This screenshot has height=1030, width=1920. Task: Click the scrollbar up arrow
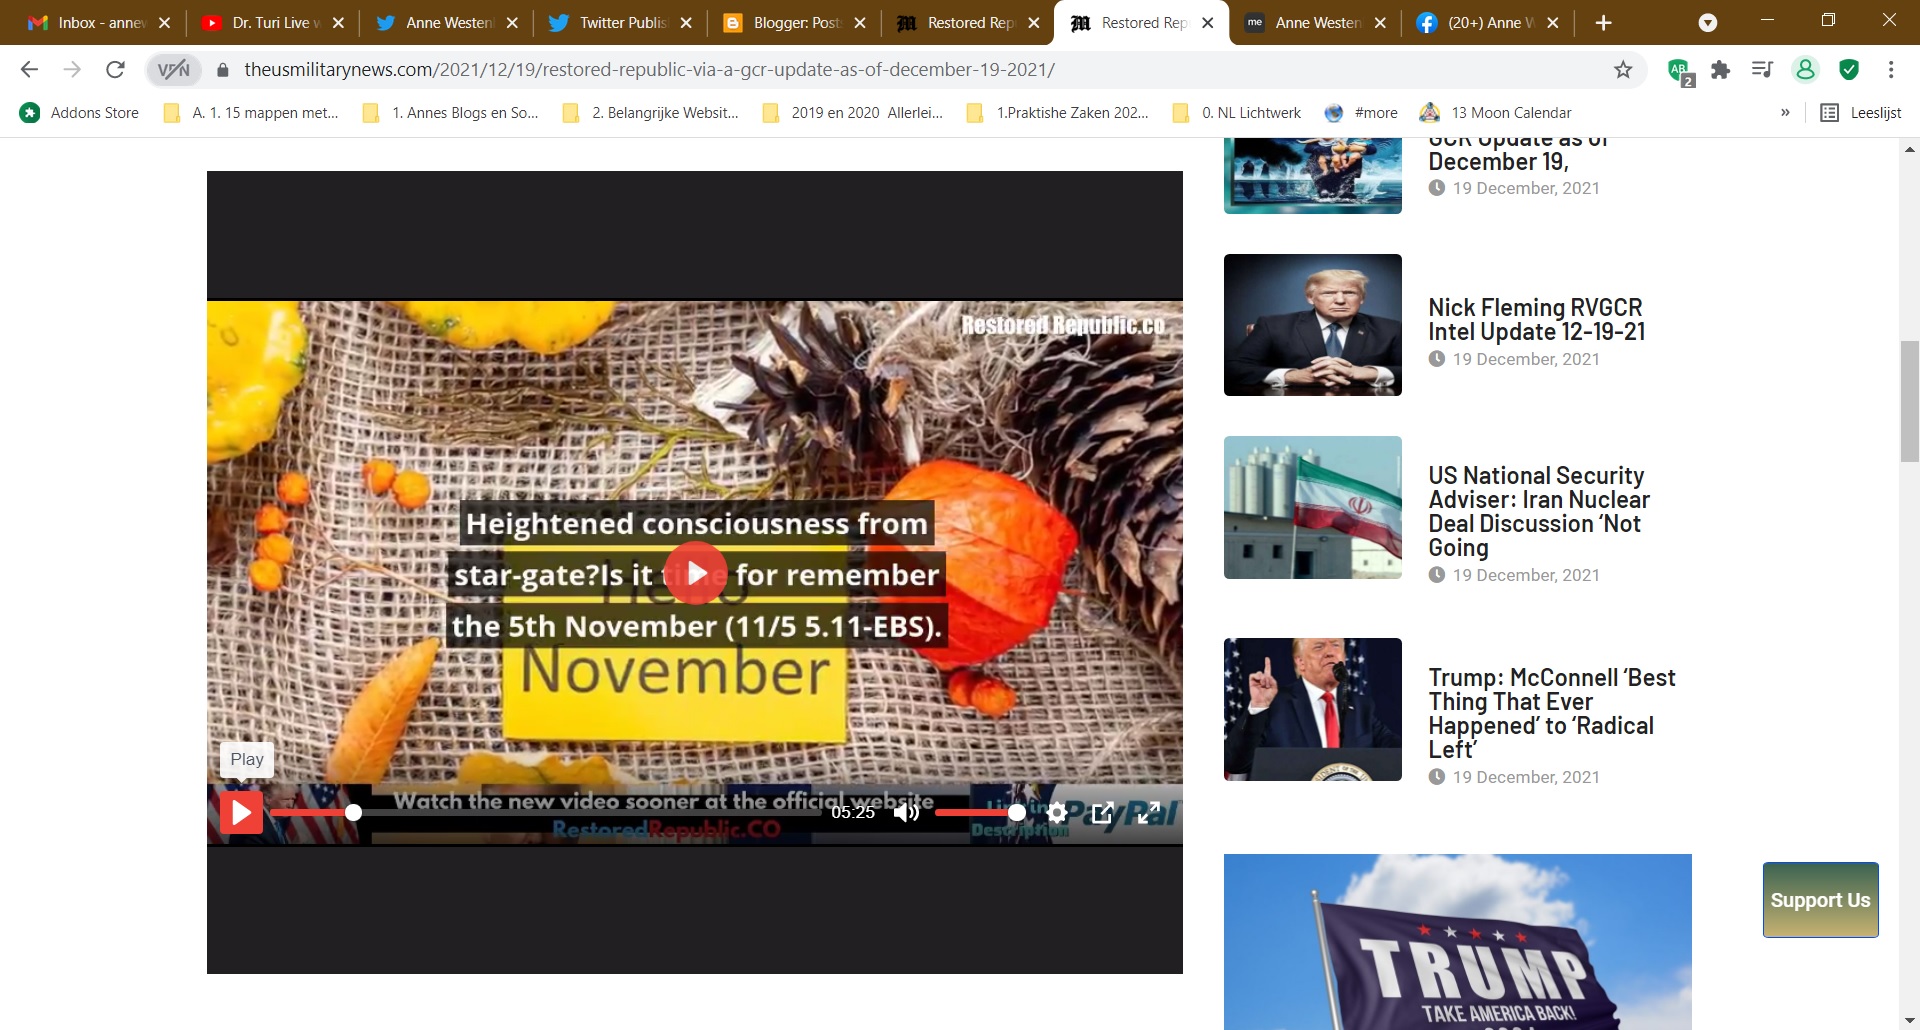(x=1910, y=149)
